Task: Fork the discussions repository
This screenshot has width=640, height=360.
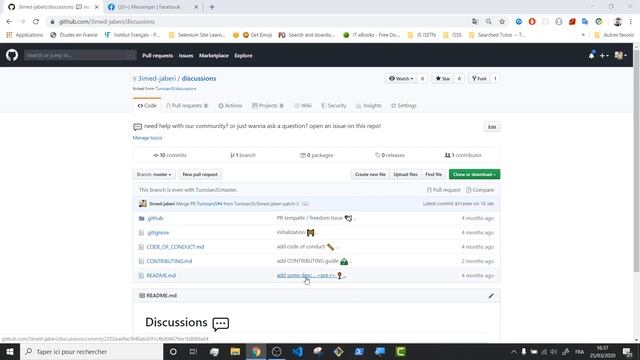Action: click(479, 78)
